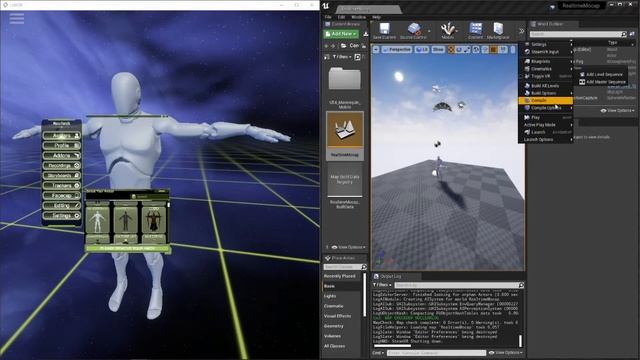Open the Lit view mode dropdown
Image resolution: width=640 pixels, height=360 pixels.
click(422, 50)
